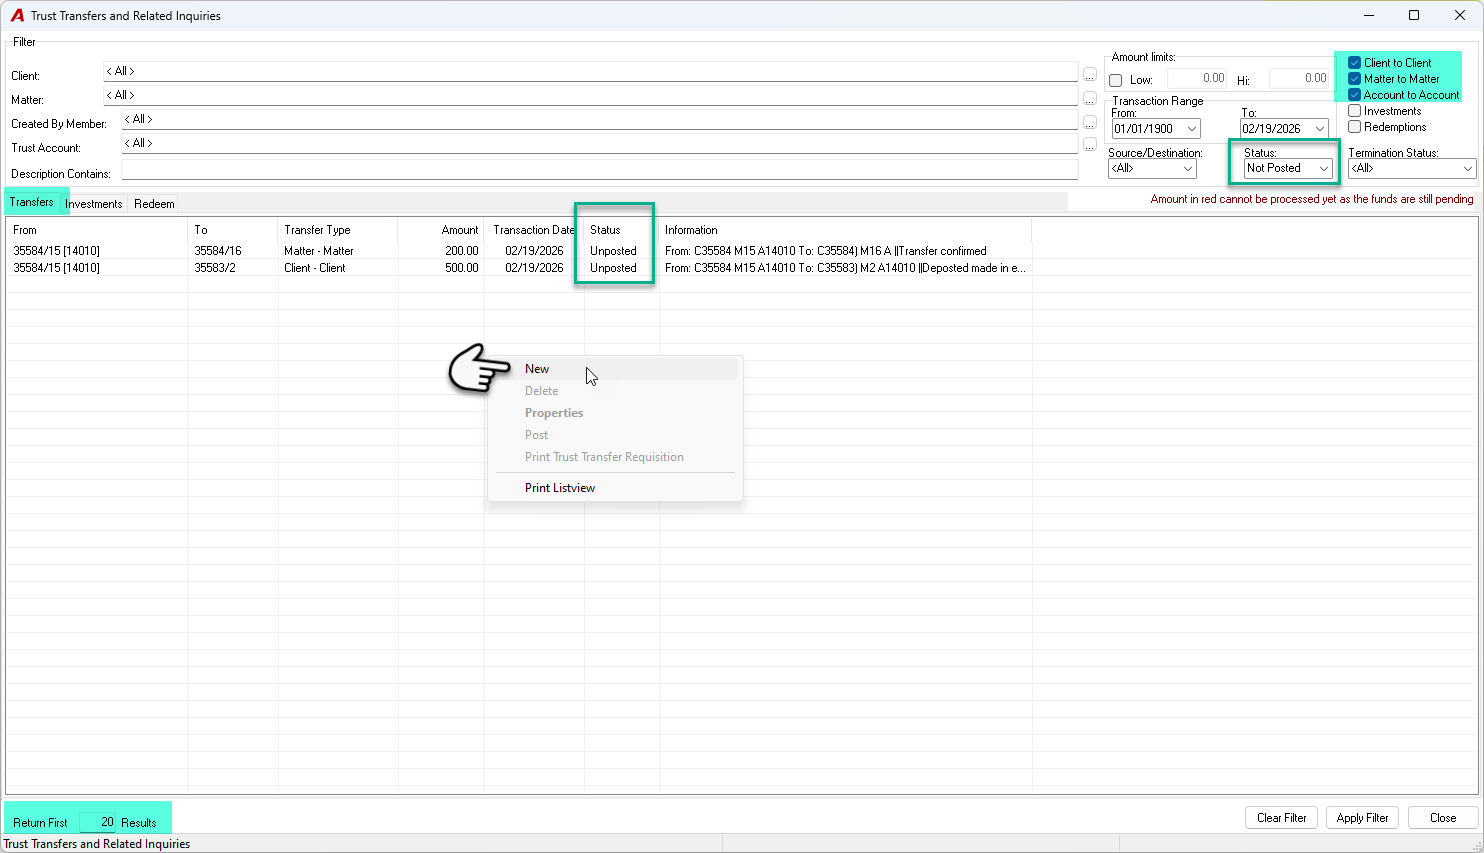Open the browse button for Trust Account
Screen dimensions: 1484x853
[x=1090, y=146]
